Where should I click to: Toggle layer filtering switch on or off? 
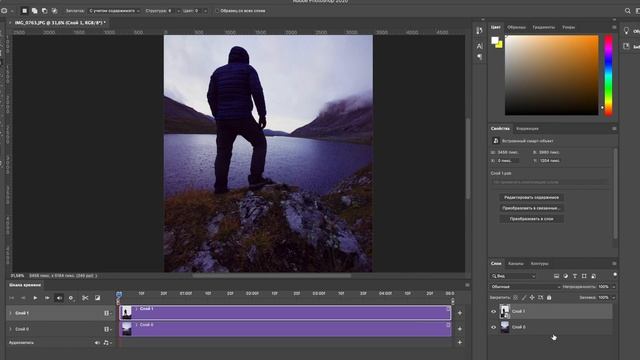point(615,275)
